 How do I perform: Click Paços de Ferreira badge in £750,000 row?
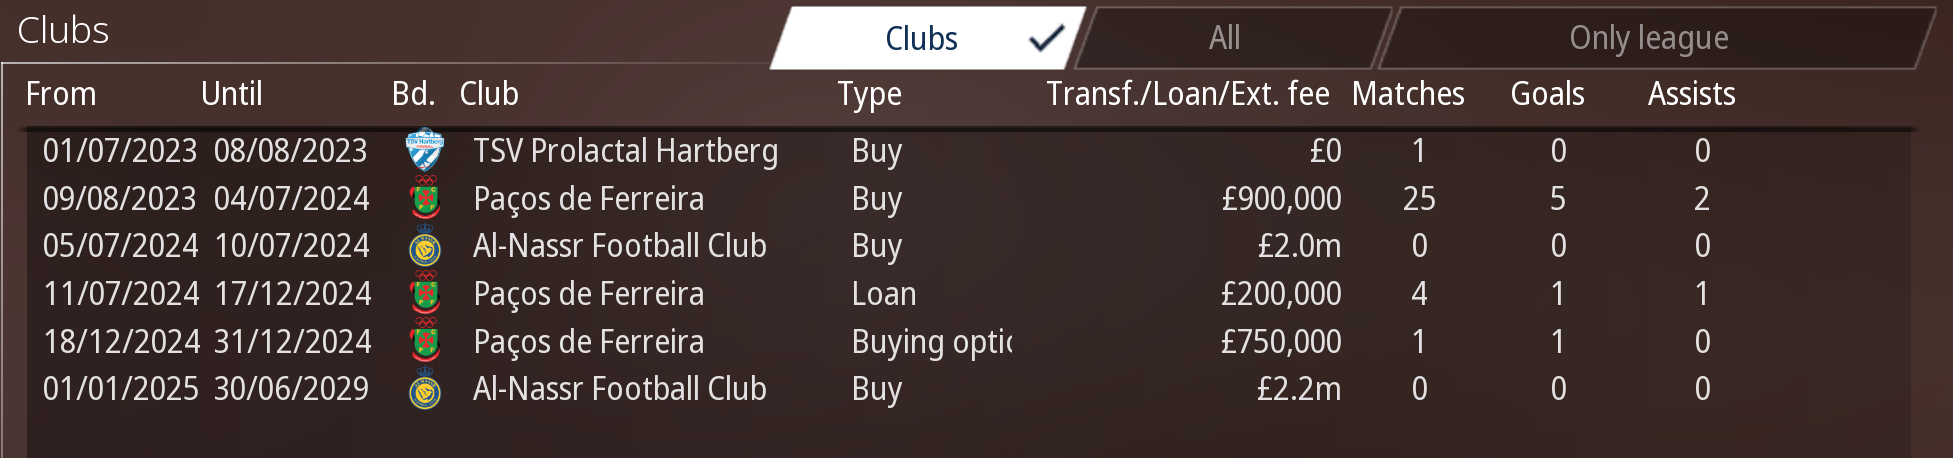tap(425, 342)
